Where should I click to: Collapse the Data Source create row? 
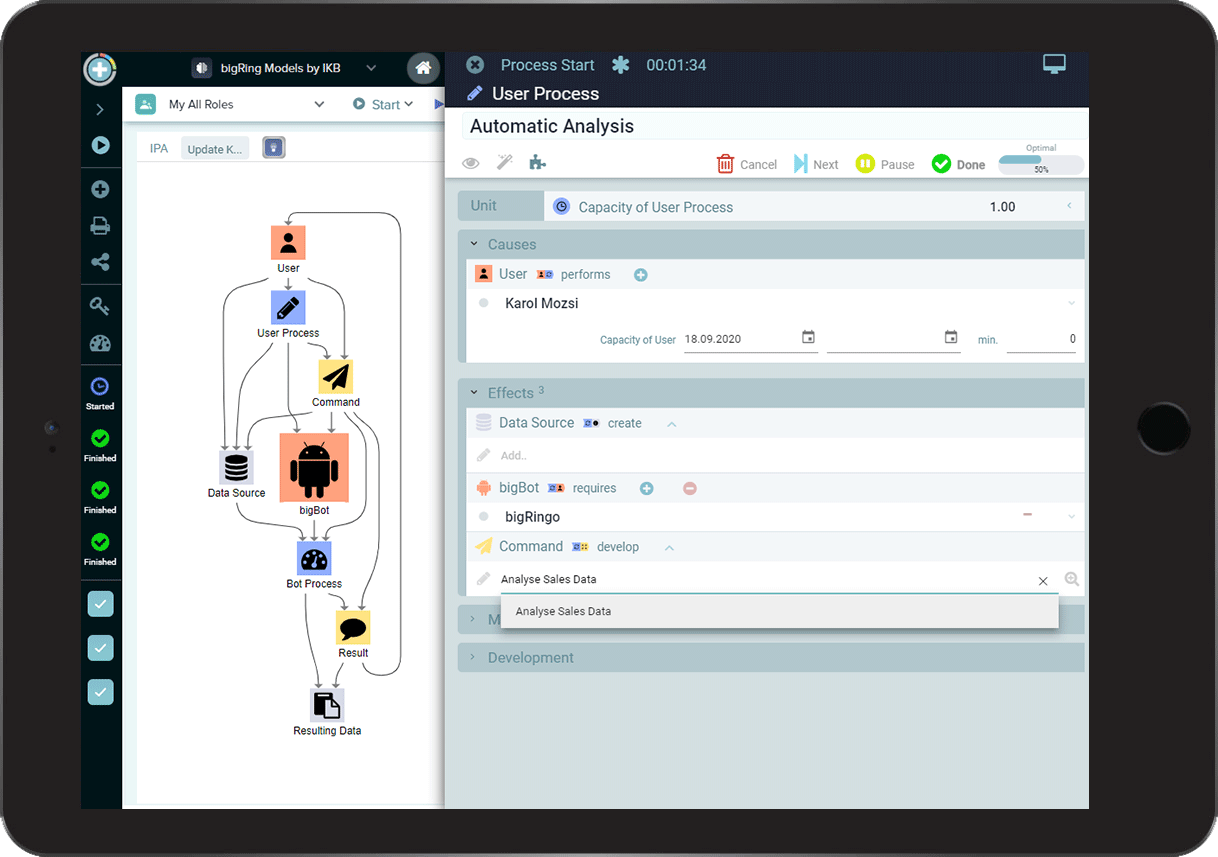(672, 424)
